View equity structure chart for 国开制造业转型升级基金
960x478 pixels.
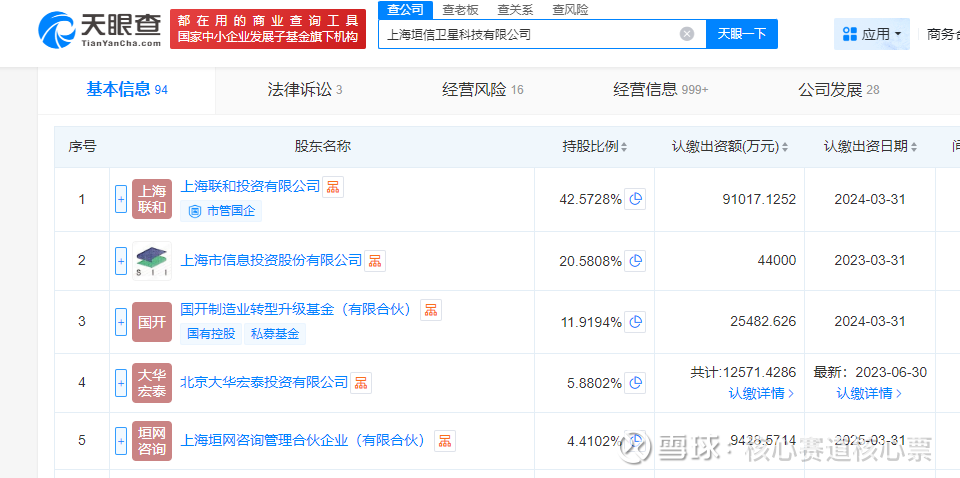tap(431, 310)
